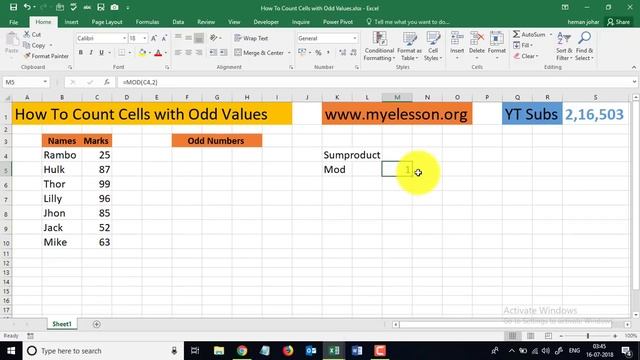Click AutoSum sigma button
The width and height of the screenshot is (640, 360).
point(529,34)
